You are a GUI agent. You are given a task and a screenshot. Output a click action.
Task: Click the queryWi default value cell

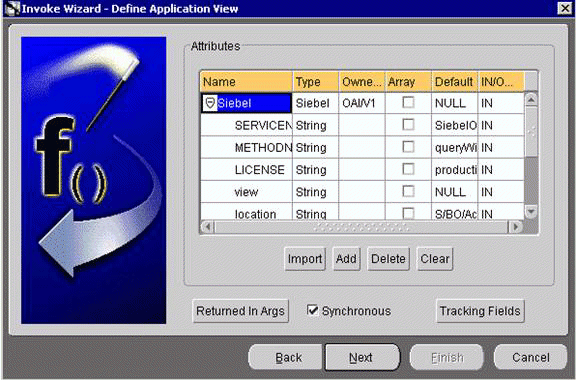pos(455,147)
